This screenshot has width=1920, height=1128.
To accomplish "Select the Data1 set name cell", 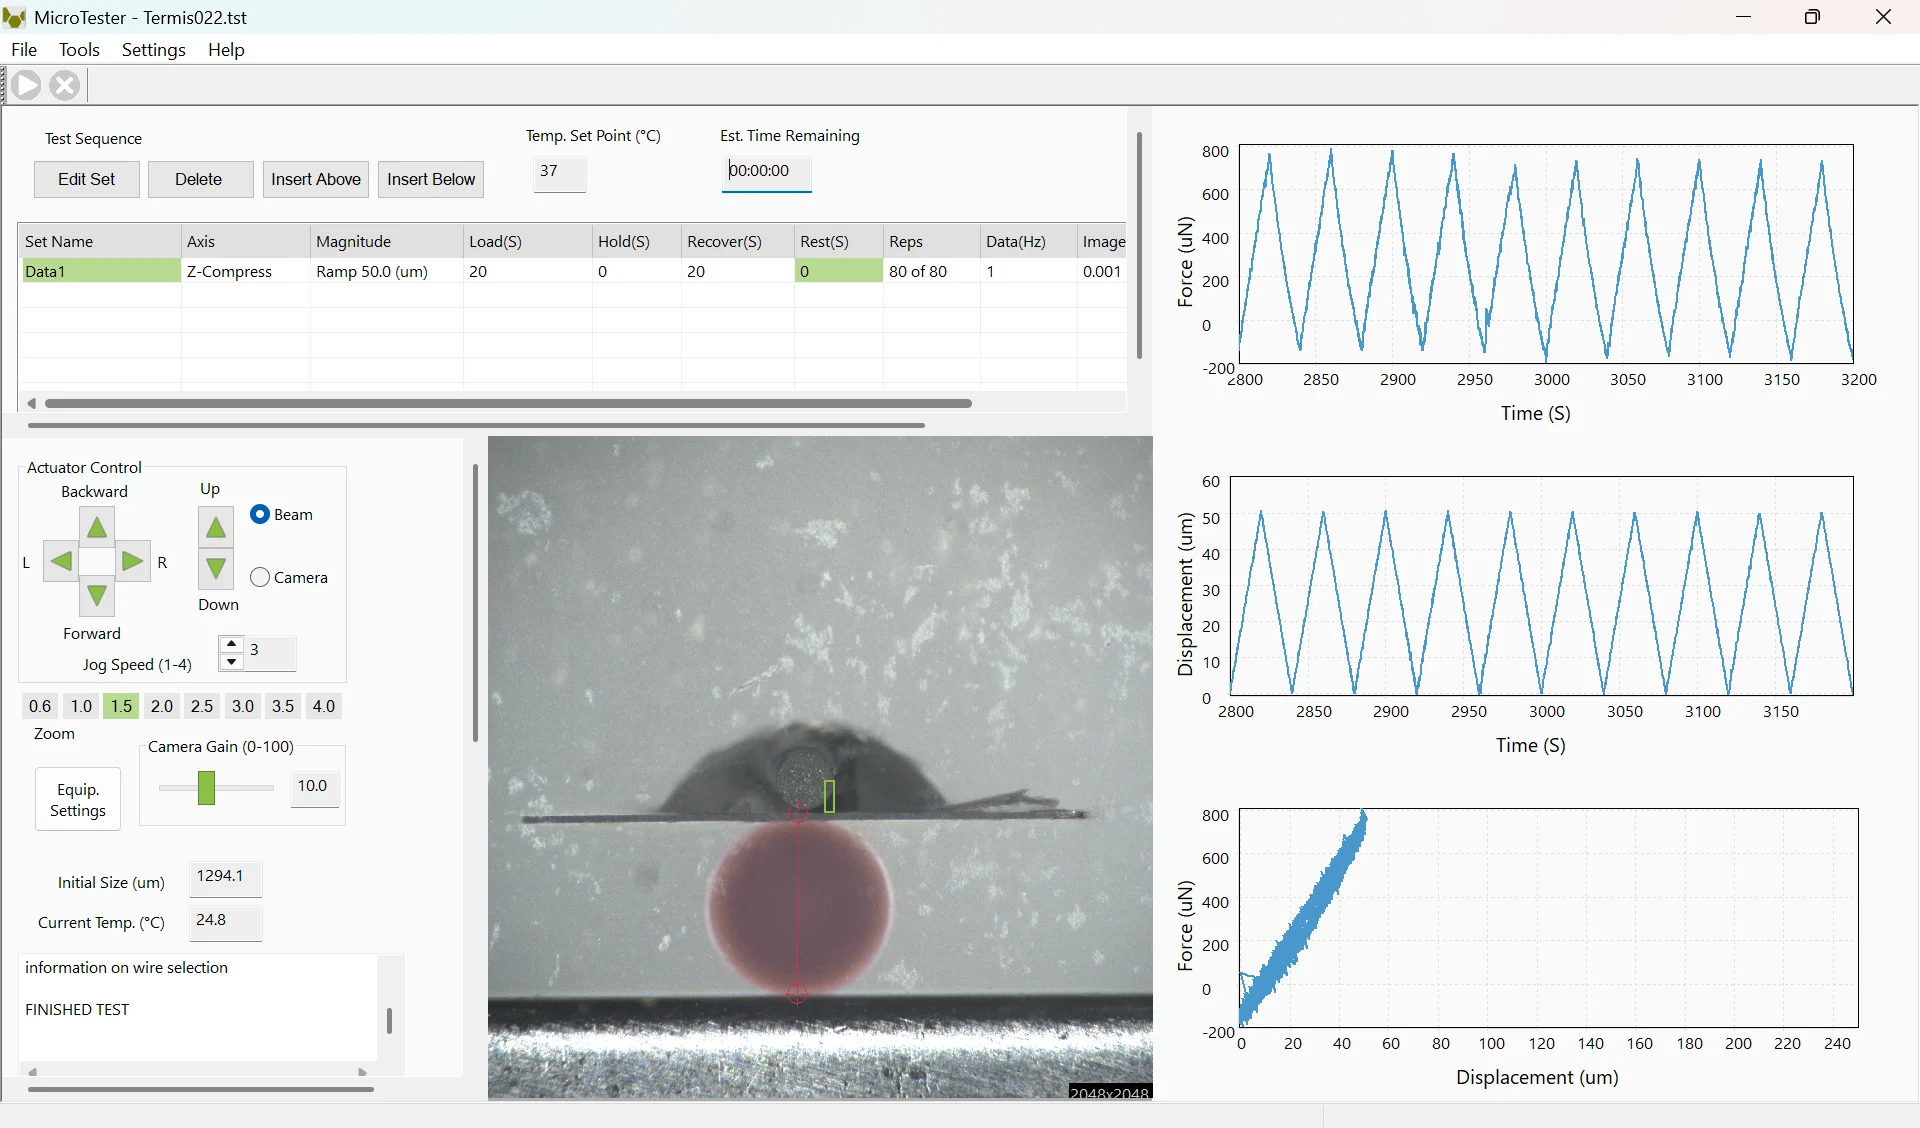I will [x=100, y=271].
